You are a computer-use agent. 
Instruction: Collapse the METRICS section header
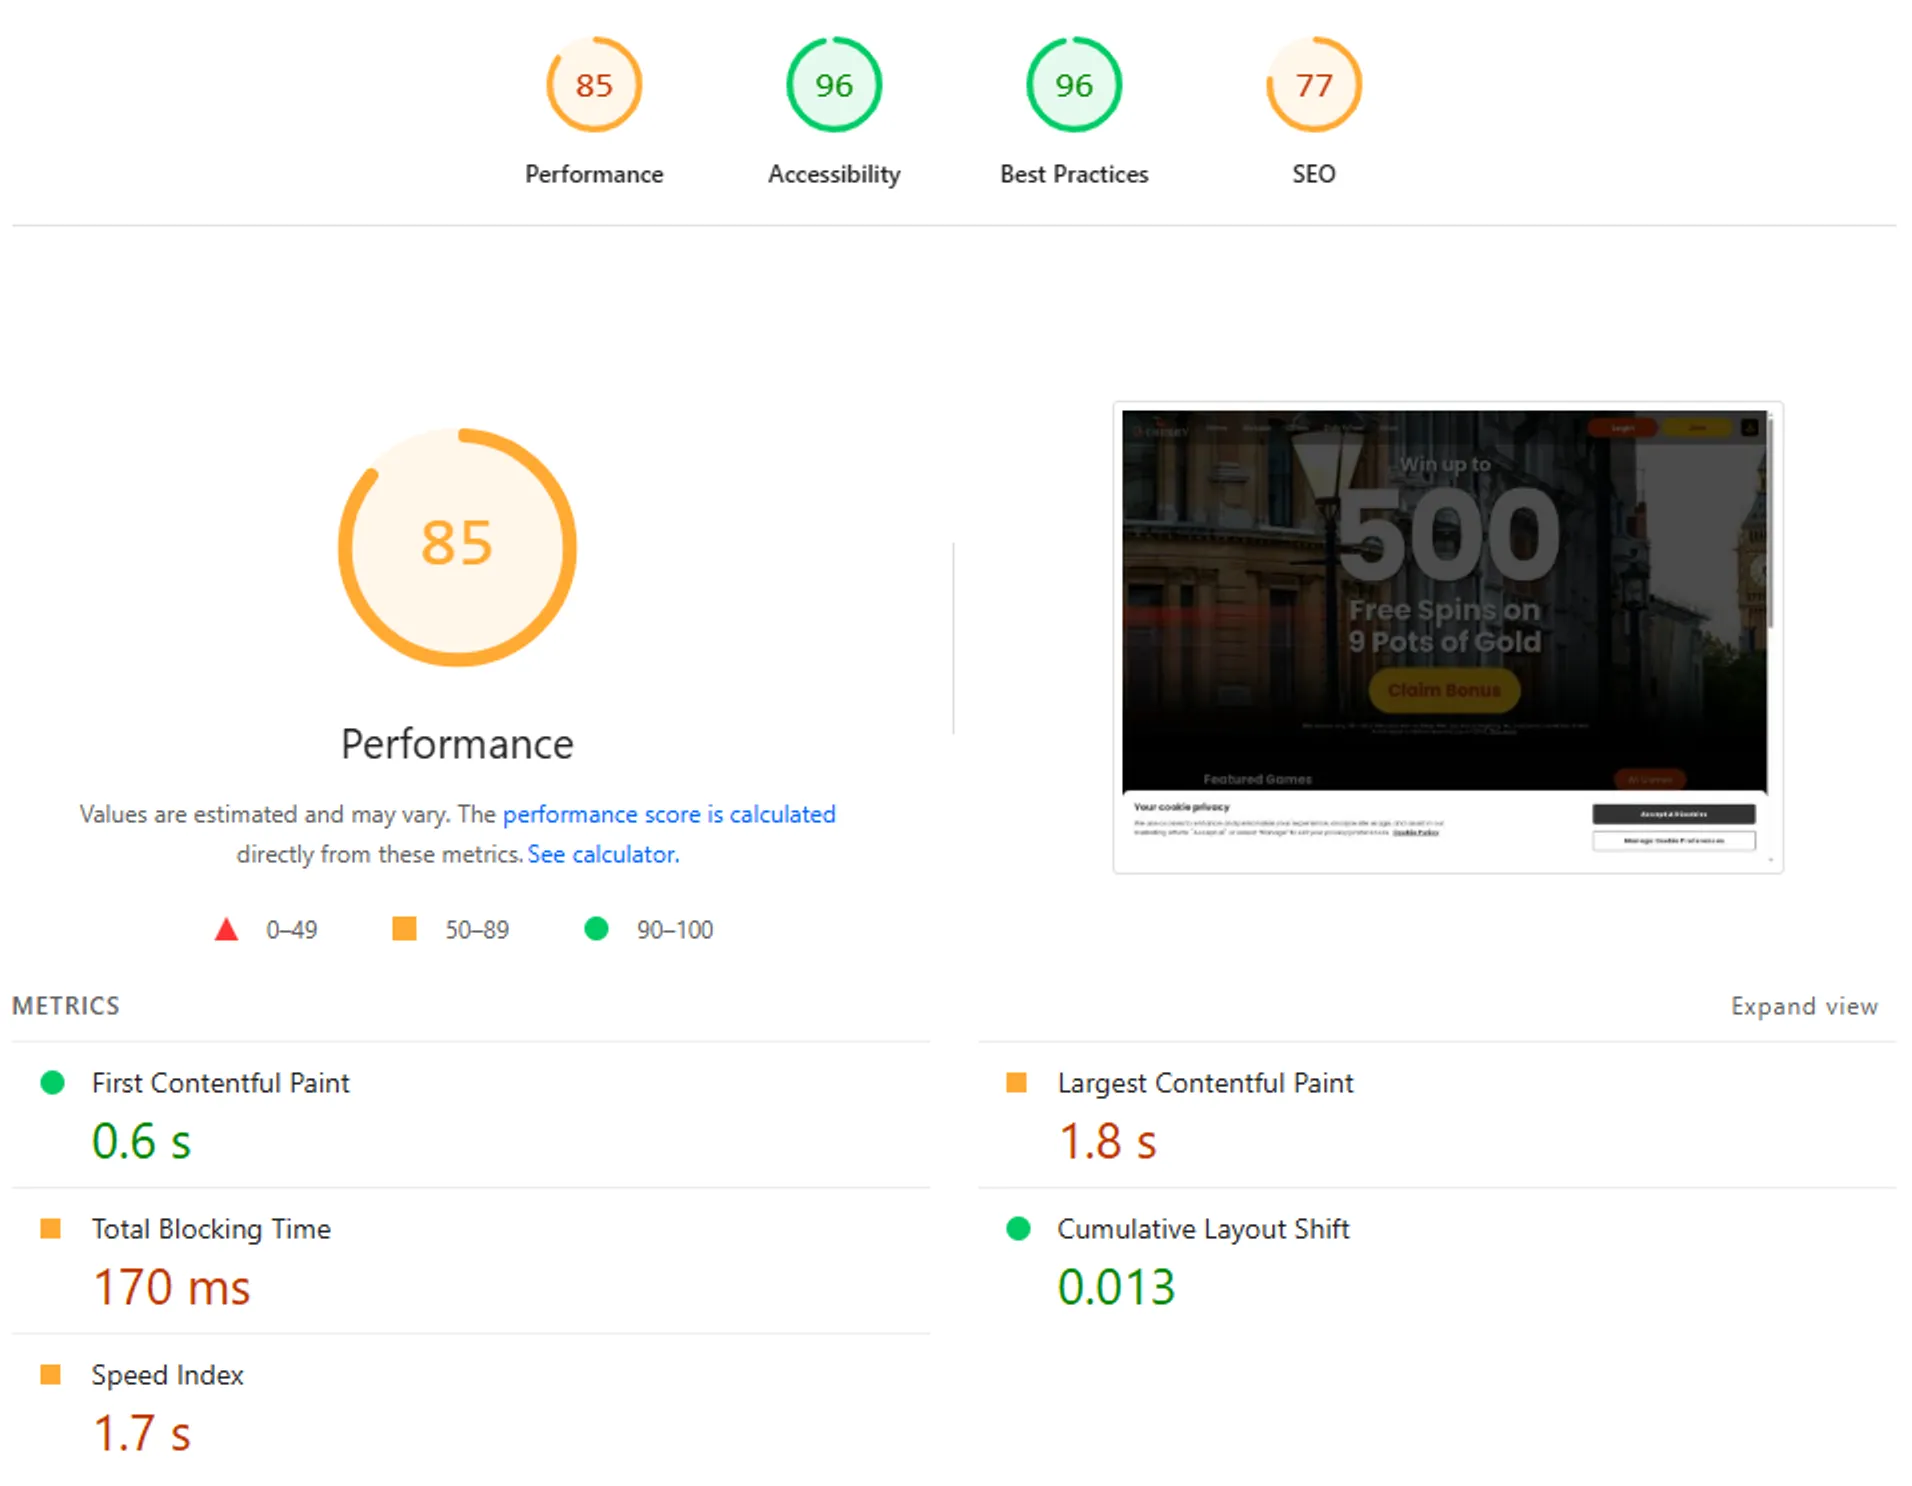point(65,1006)
